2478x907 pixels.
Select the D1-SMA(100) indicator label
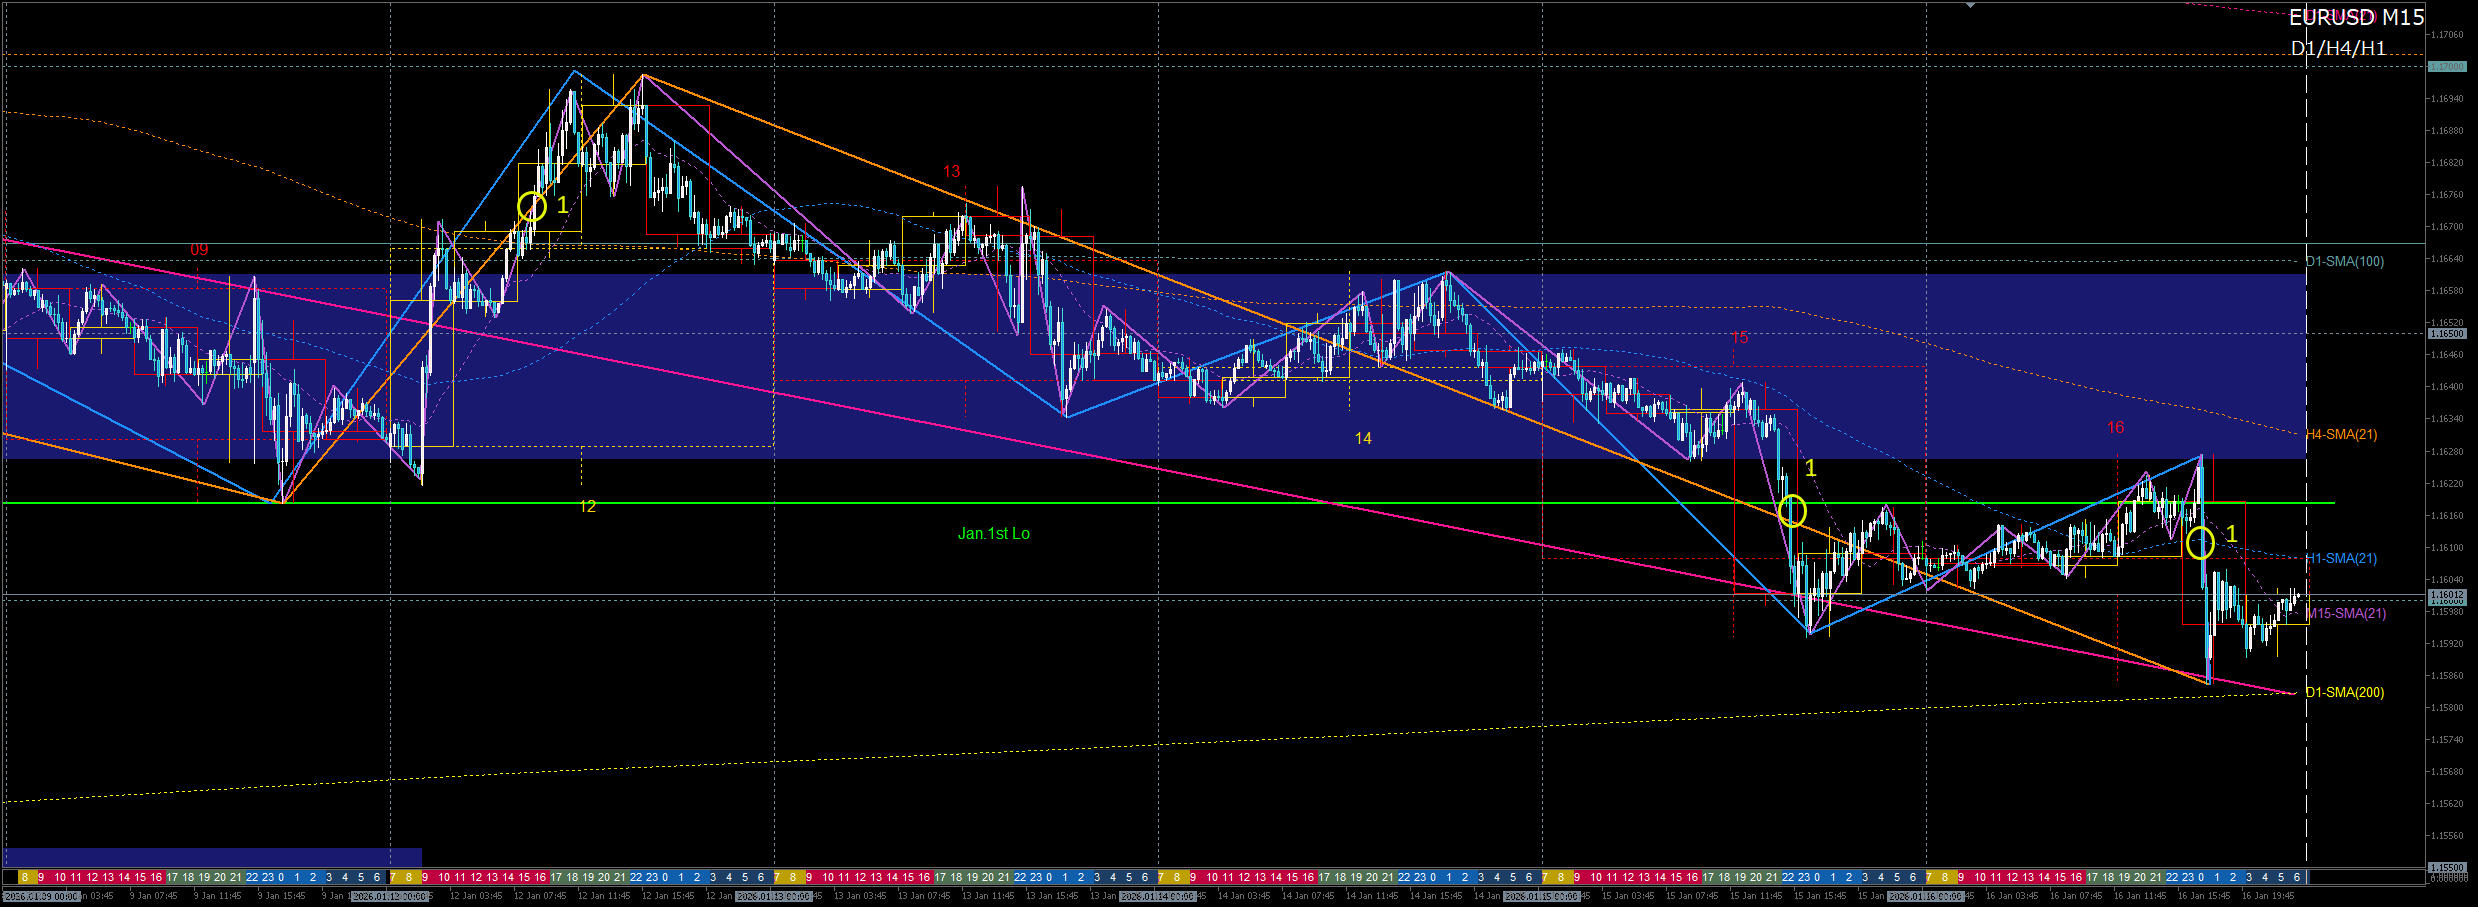coord(2345,261)
